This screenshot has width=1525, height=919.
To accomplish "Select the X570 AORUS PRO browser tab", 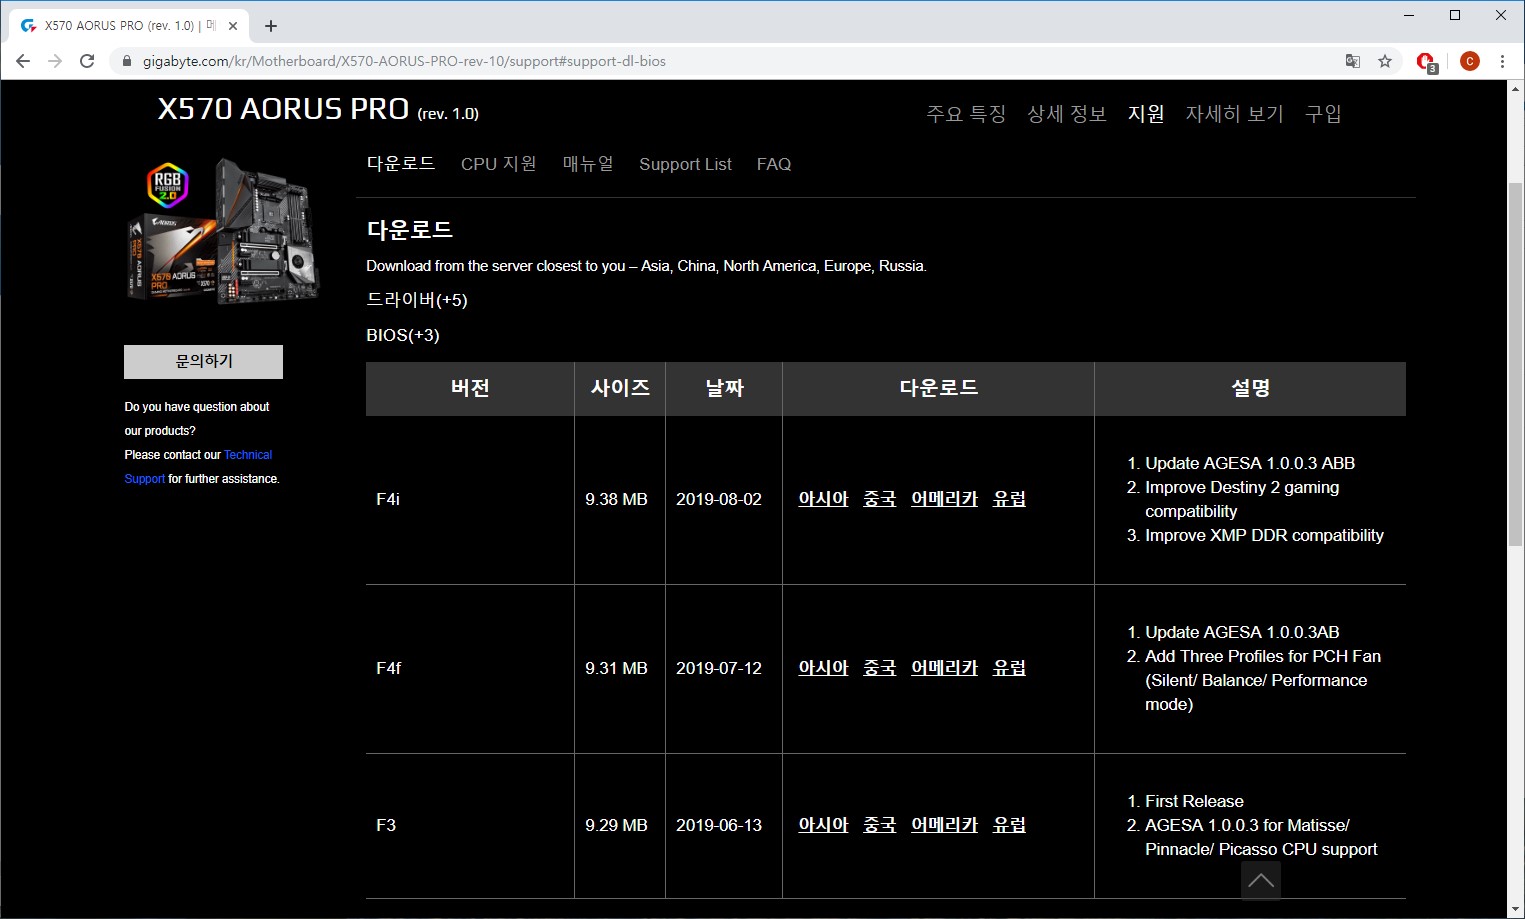I will click(128, 26).
